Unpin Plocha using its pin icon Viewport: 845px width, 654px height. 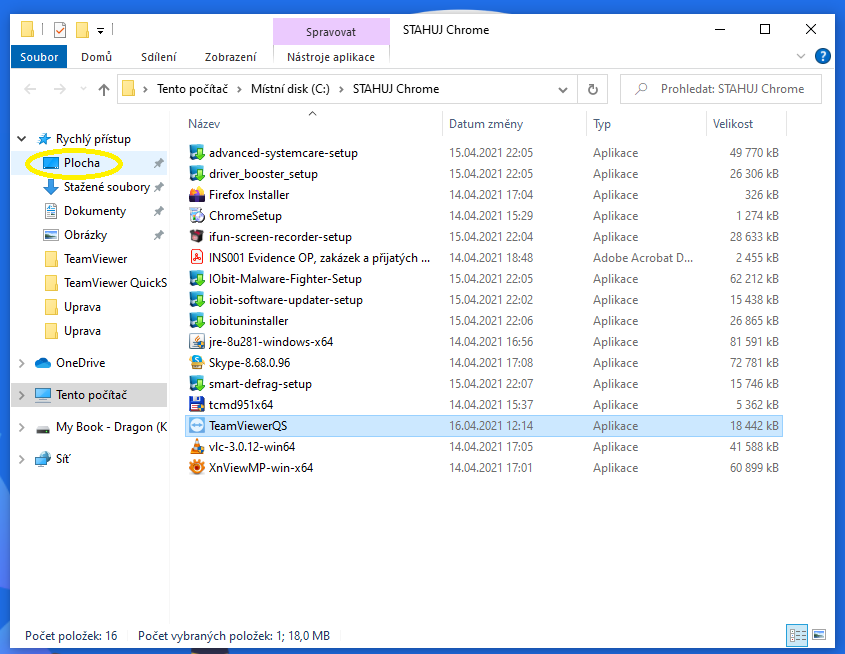click(158, 163)
